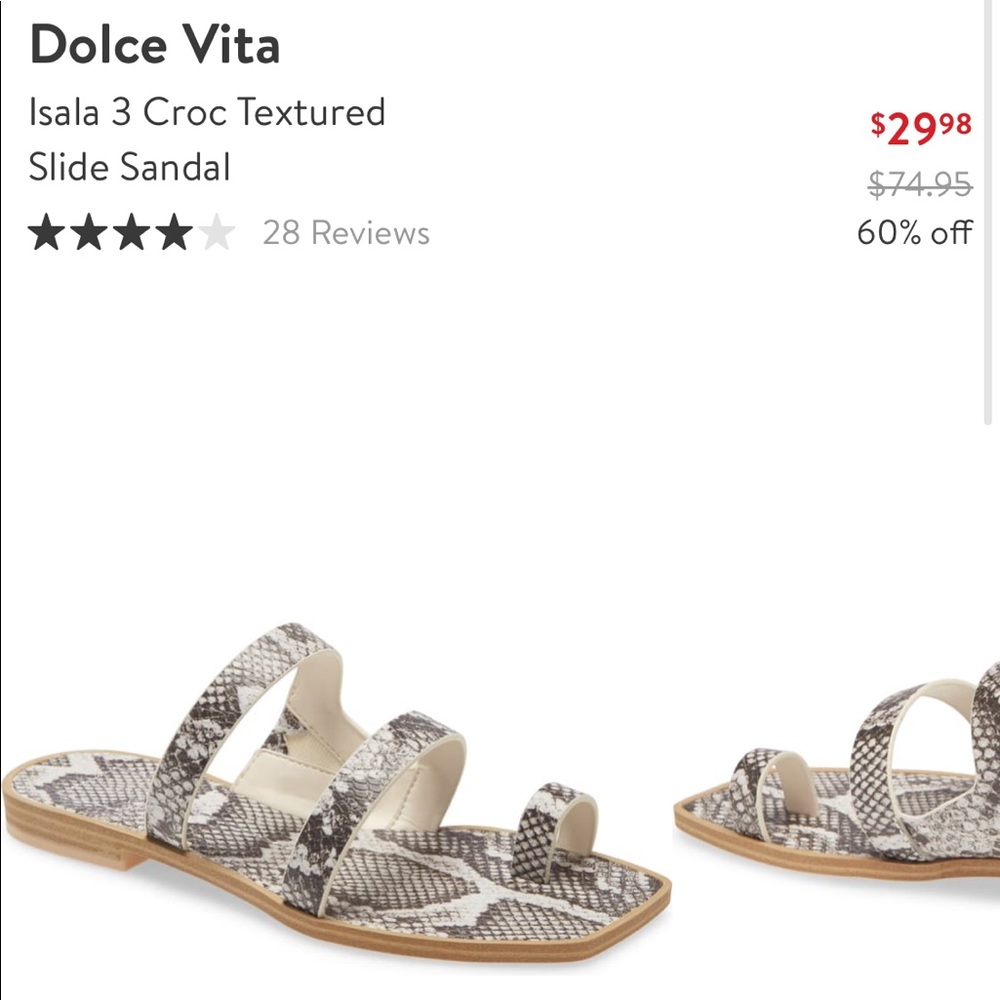Click the Slide Sandal text line
Viewport: 1000px width, 1000px height.
point(130,168)
